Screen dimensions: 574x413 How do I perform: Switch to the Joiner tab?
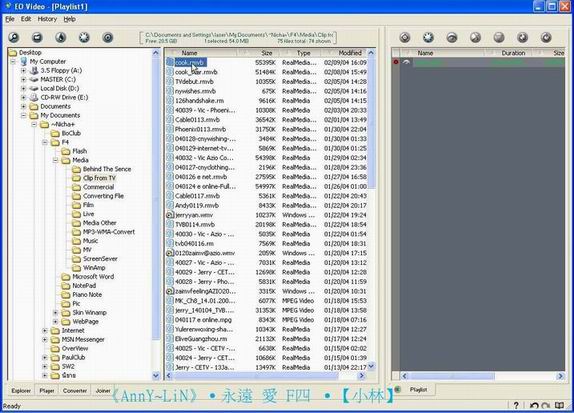[x=103, y=391]
